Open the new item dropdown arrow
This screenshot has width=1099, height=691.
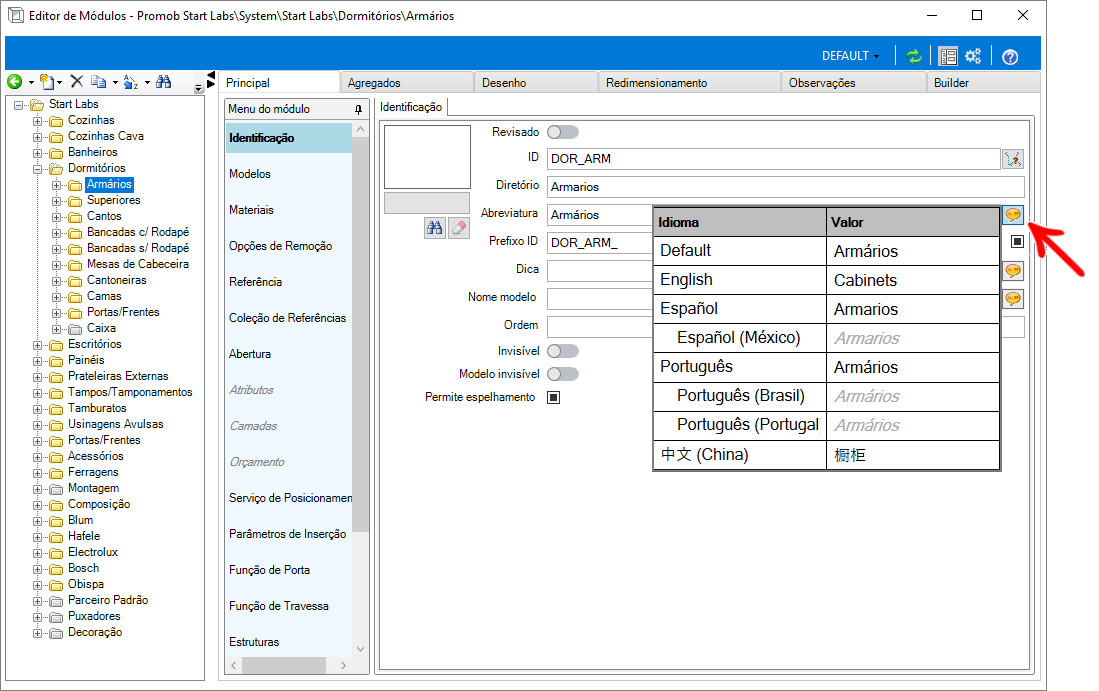coord(60,83)
